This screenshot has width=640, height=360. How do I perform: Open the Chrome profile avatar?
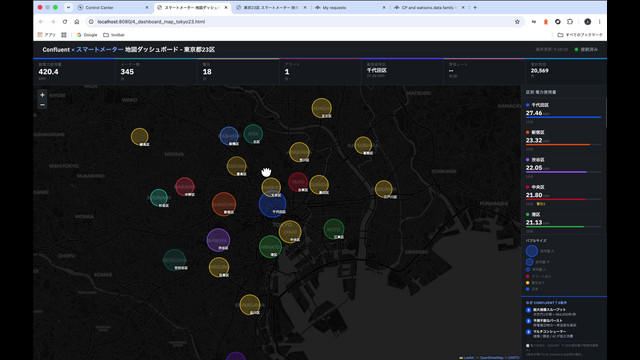pos(587,22)
